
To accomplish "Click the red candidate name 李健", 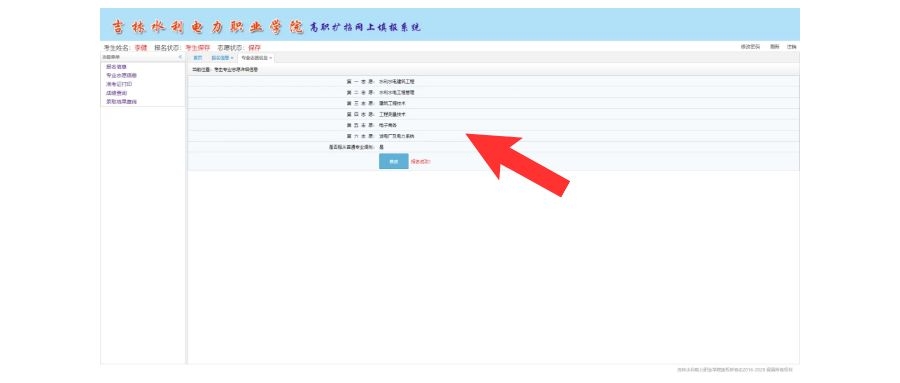I will click(141, 48).
